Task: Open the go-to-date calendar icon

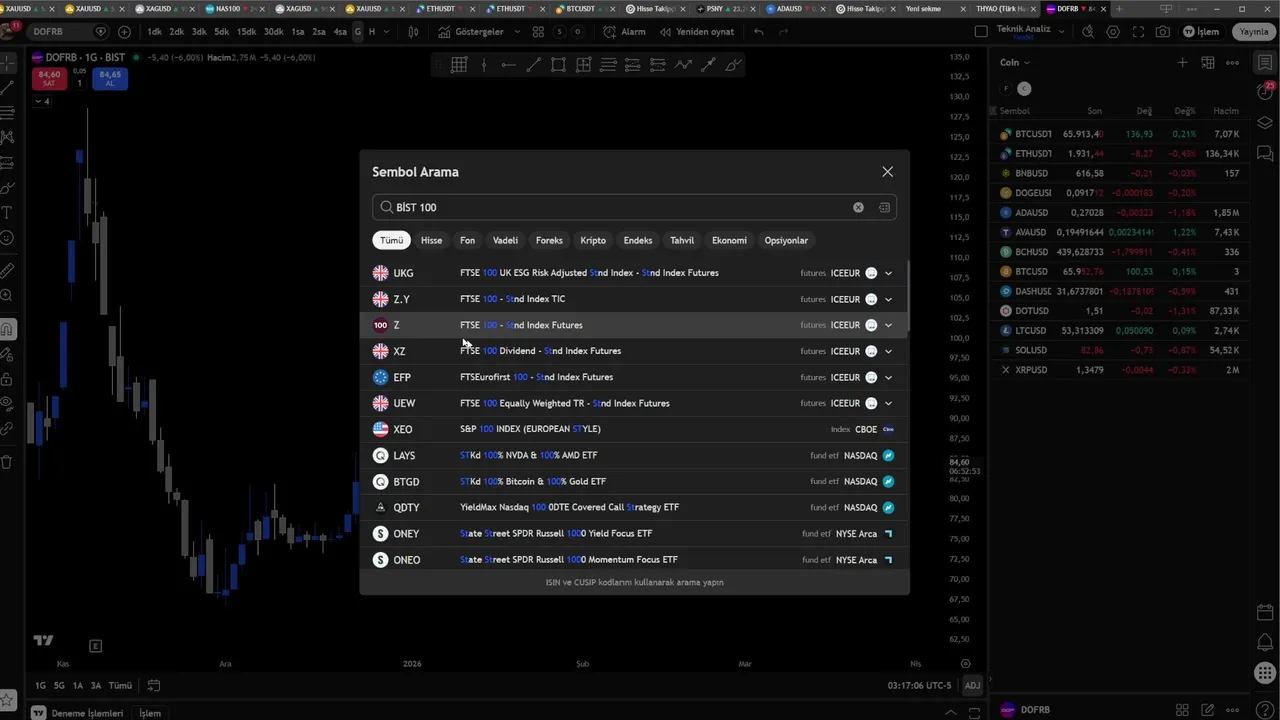Action: (x=154, y=686)
